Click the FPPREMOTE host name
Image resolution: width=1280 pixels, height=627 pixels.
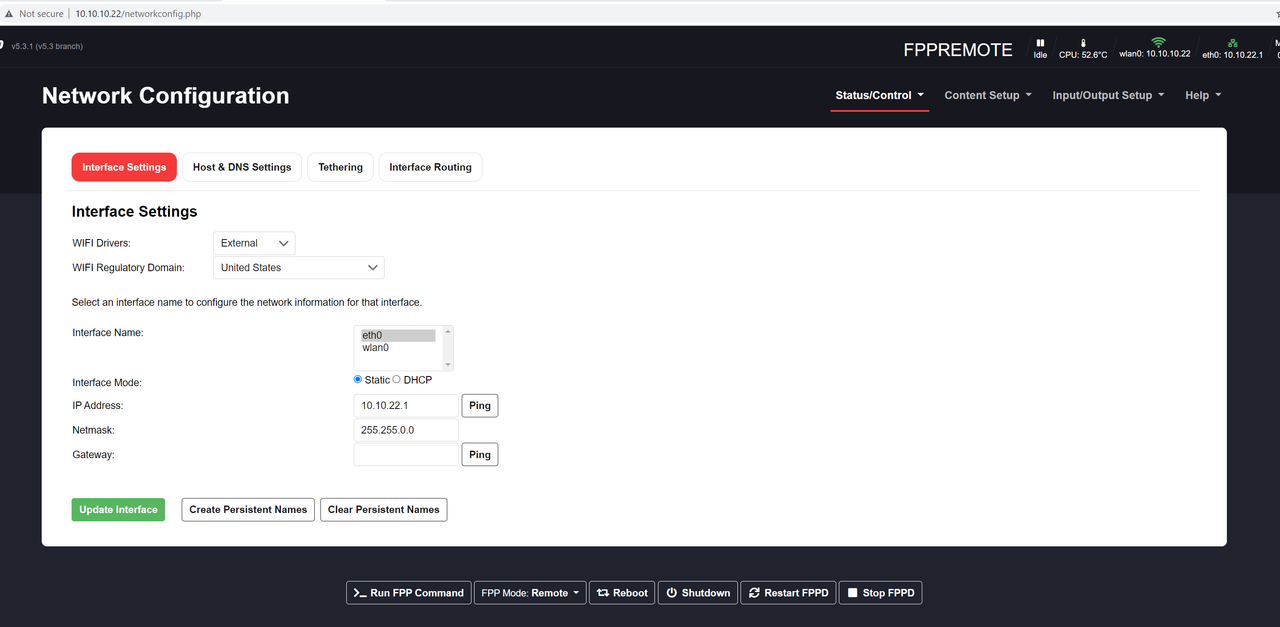[x=958, y=50]
